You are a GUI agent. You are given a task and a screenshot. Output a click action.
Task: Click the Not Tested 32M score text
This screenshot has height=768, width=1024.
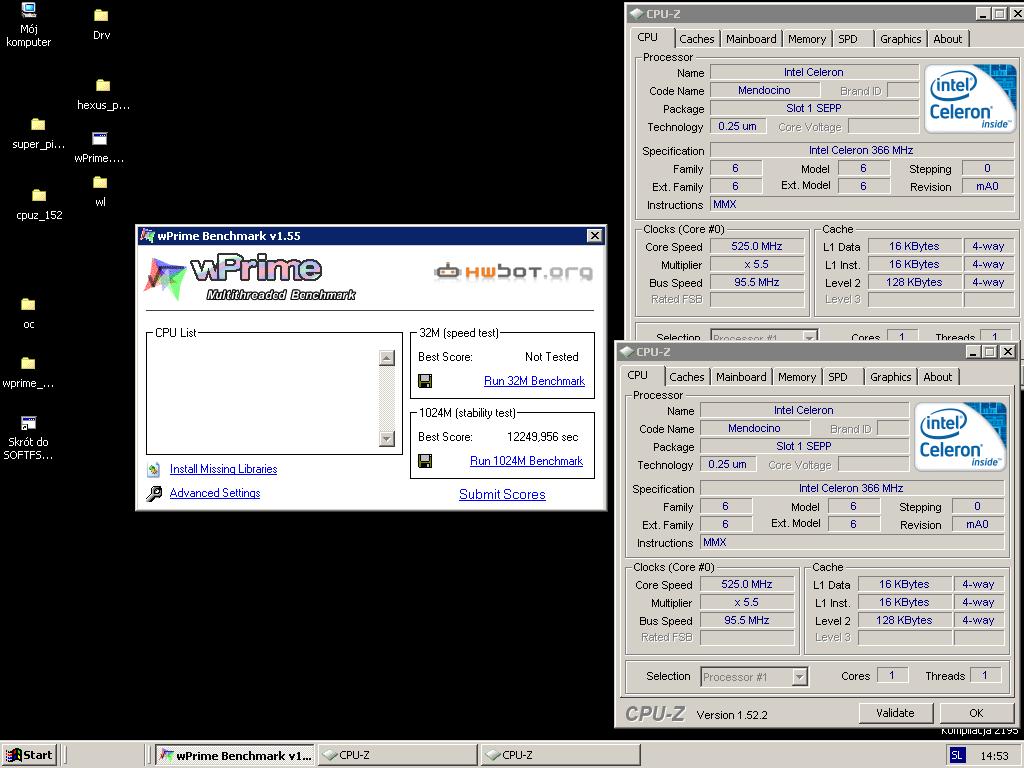552,357
